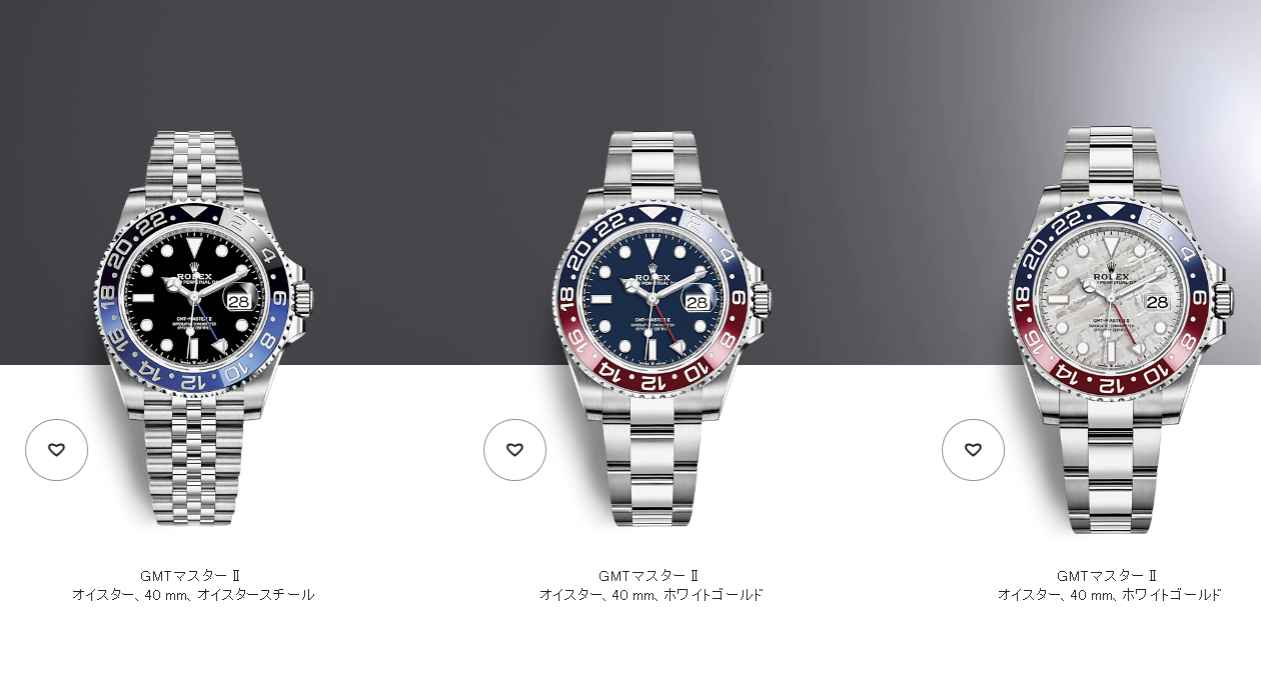
Task: Add meteorite-dial watch to favorites via heart
Action: click(x=973, y=450)
